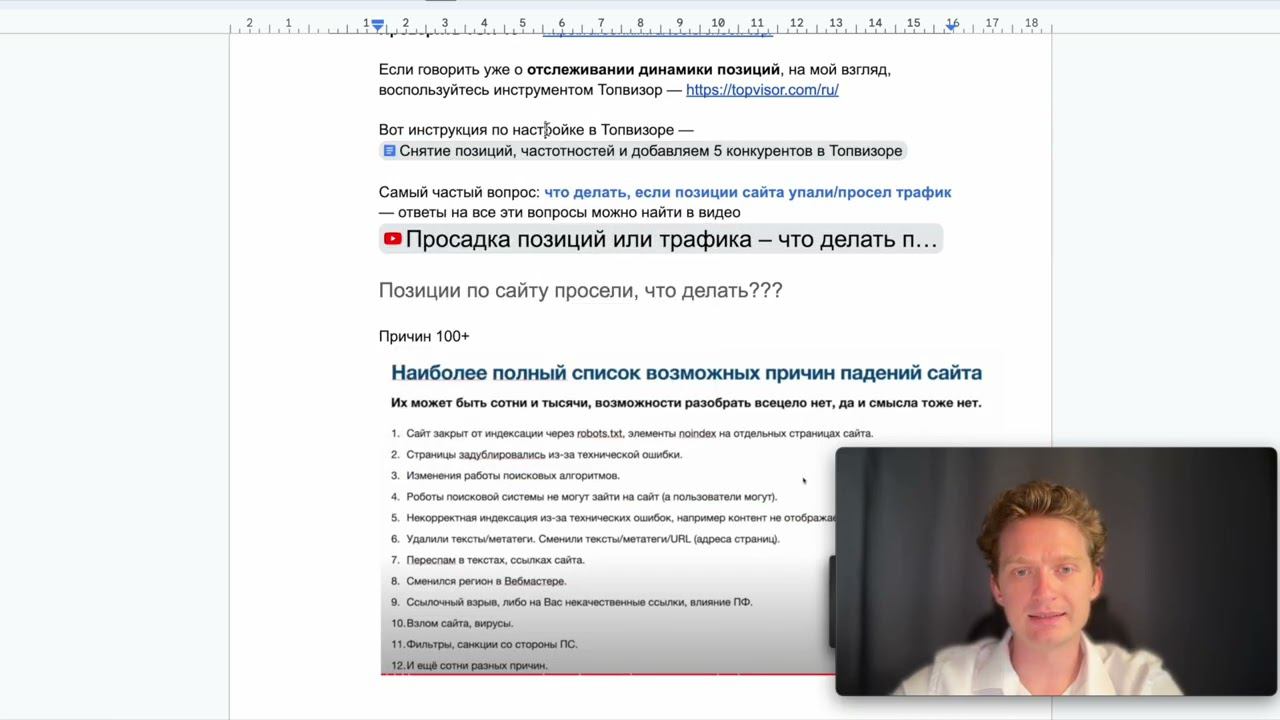Click the line Их может быть сотни и тысячи
Image resolution: width=1280 pixels, height=720 pixels.
point(686,403)
